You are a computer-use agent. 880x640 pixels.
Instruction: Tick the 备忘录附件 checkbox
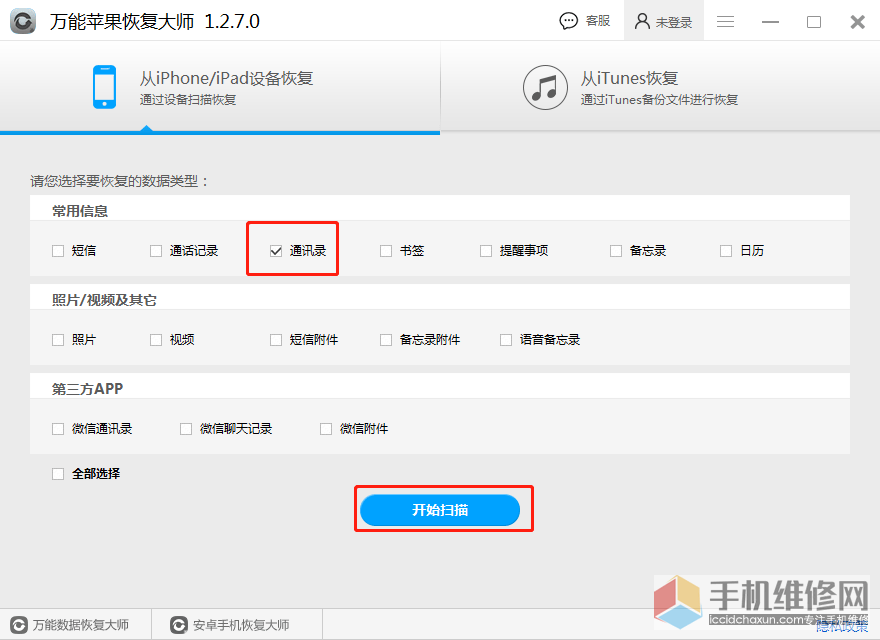[x=386, y=340]
